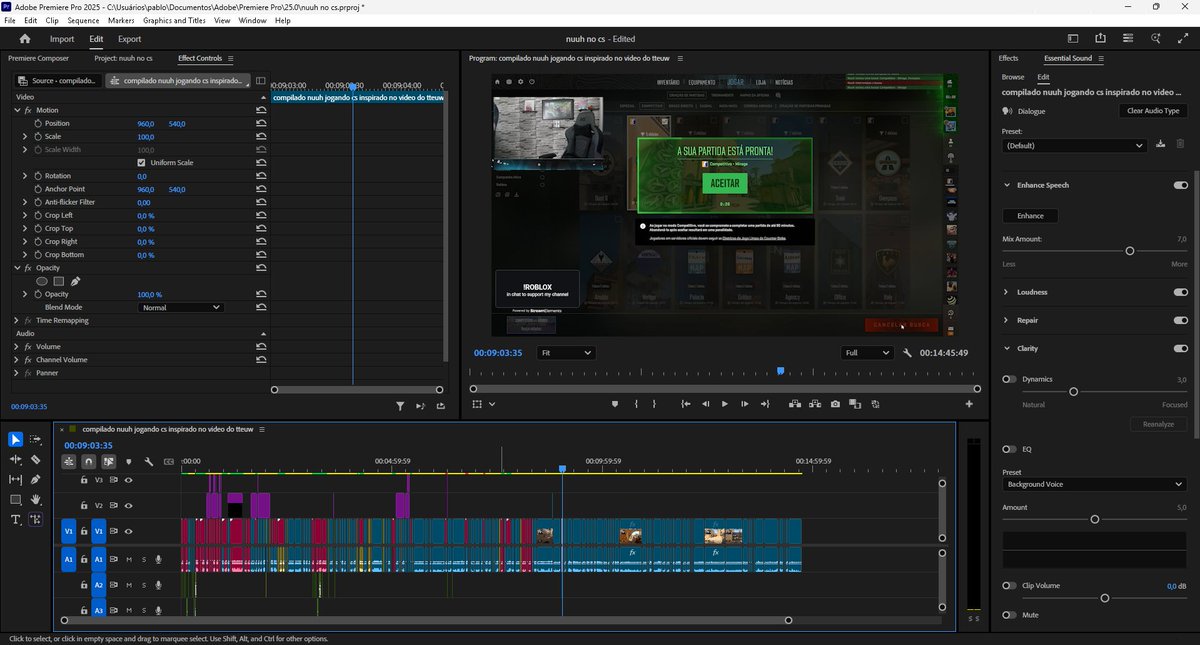Open Background Voice EQ preset dropdown

tap(1094, 484)
